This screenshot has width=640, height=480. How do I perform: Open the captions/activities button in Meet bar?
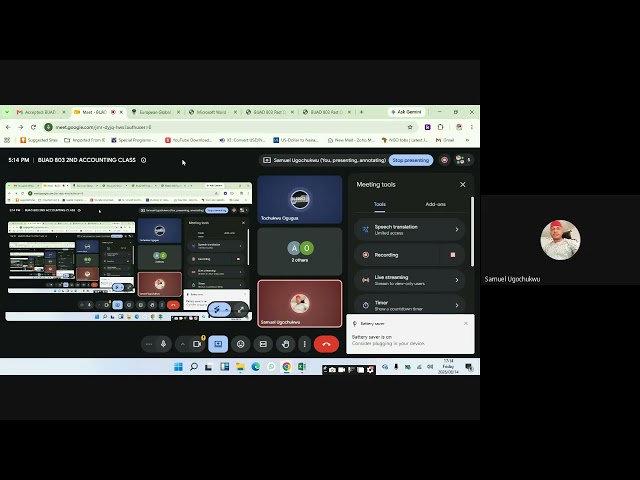click(x=263, y=344)
